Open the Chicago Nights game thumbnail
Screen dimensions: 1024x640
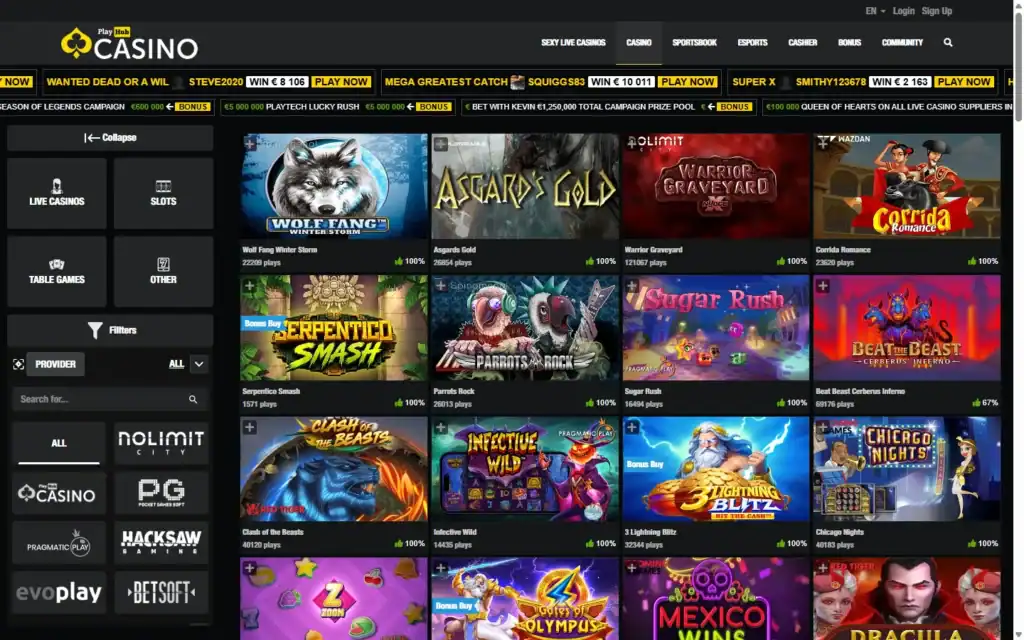(906, 469)
